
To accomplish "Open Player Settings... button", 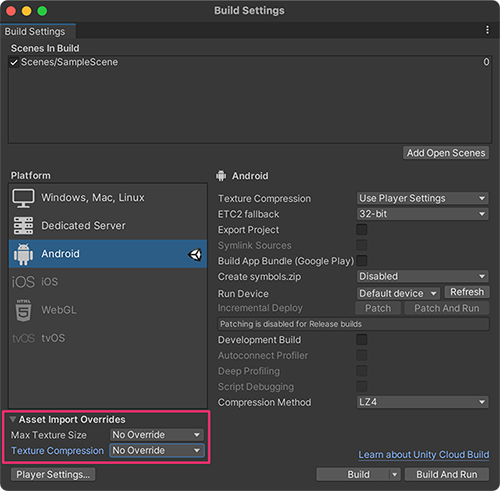I will pyautogui.click(x=53, y=474).
